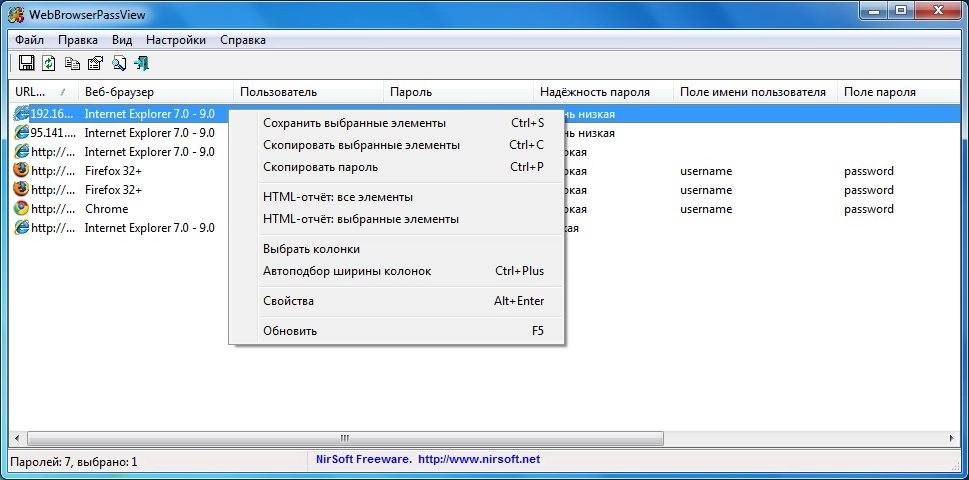Open the Справка menu
The image size is (969, 480).
243,40
